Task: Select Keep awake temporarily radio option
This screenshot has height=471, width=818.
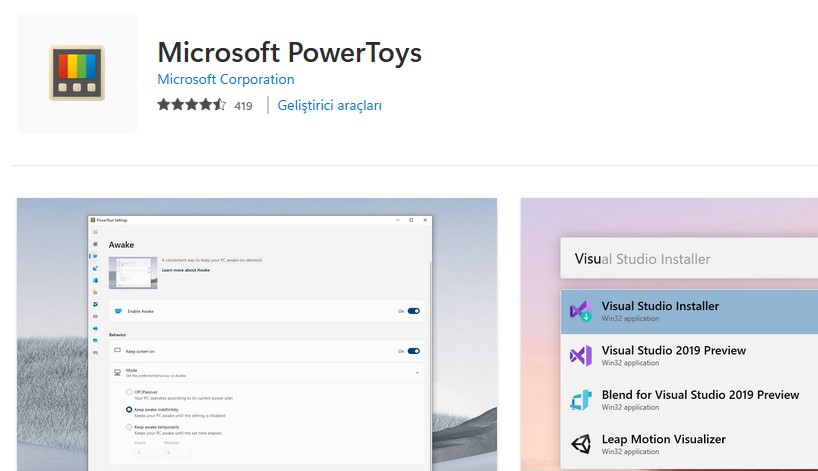Action: tap(128, 427)
